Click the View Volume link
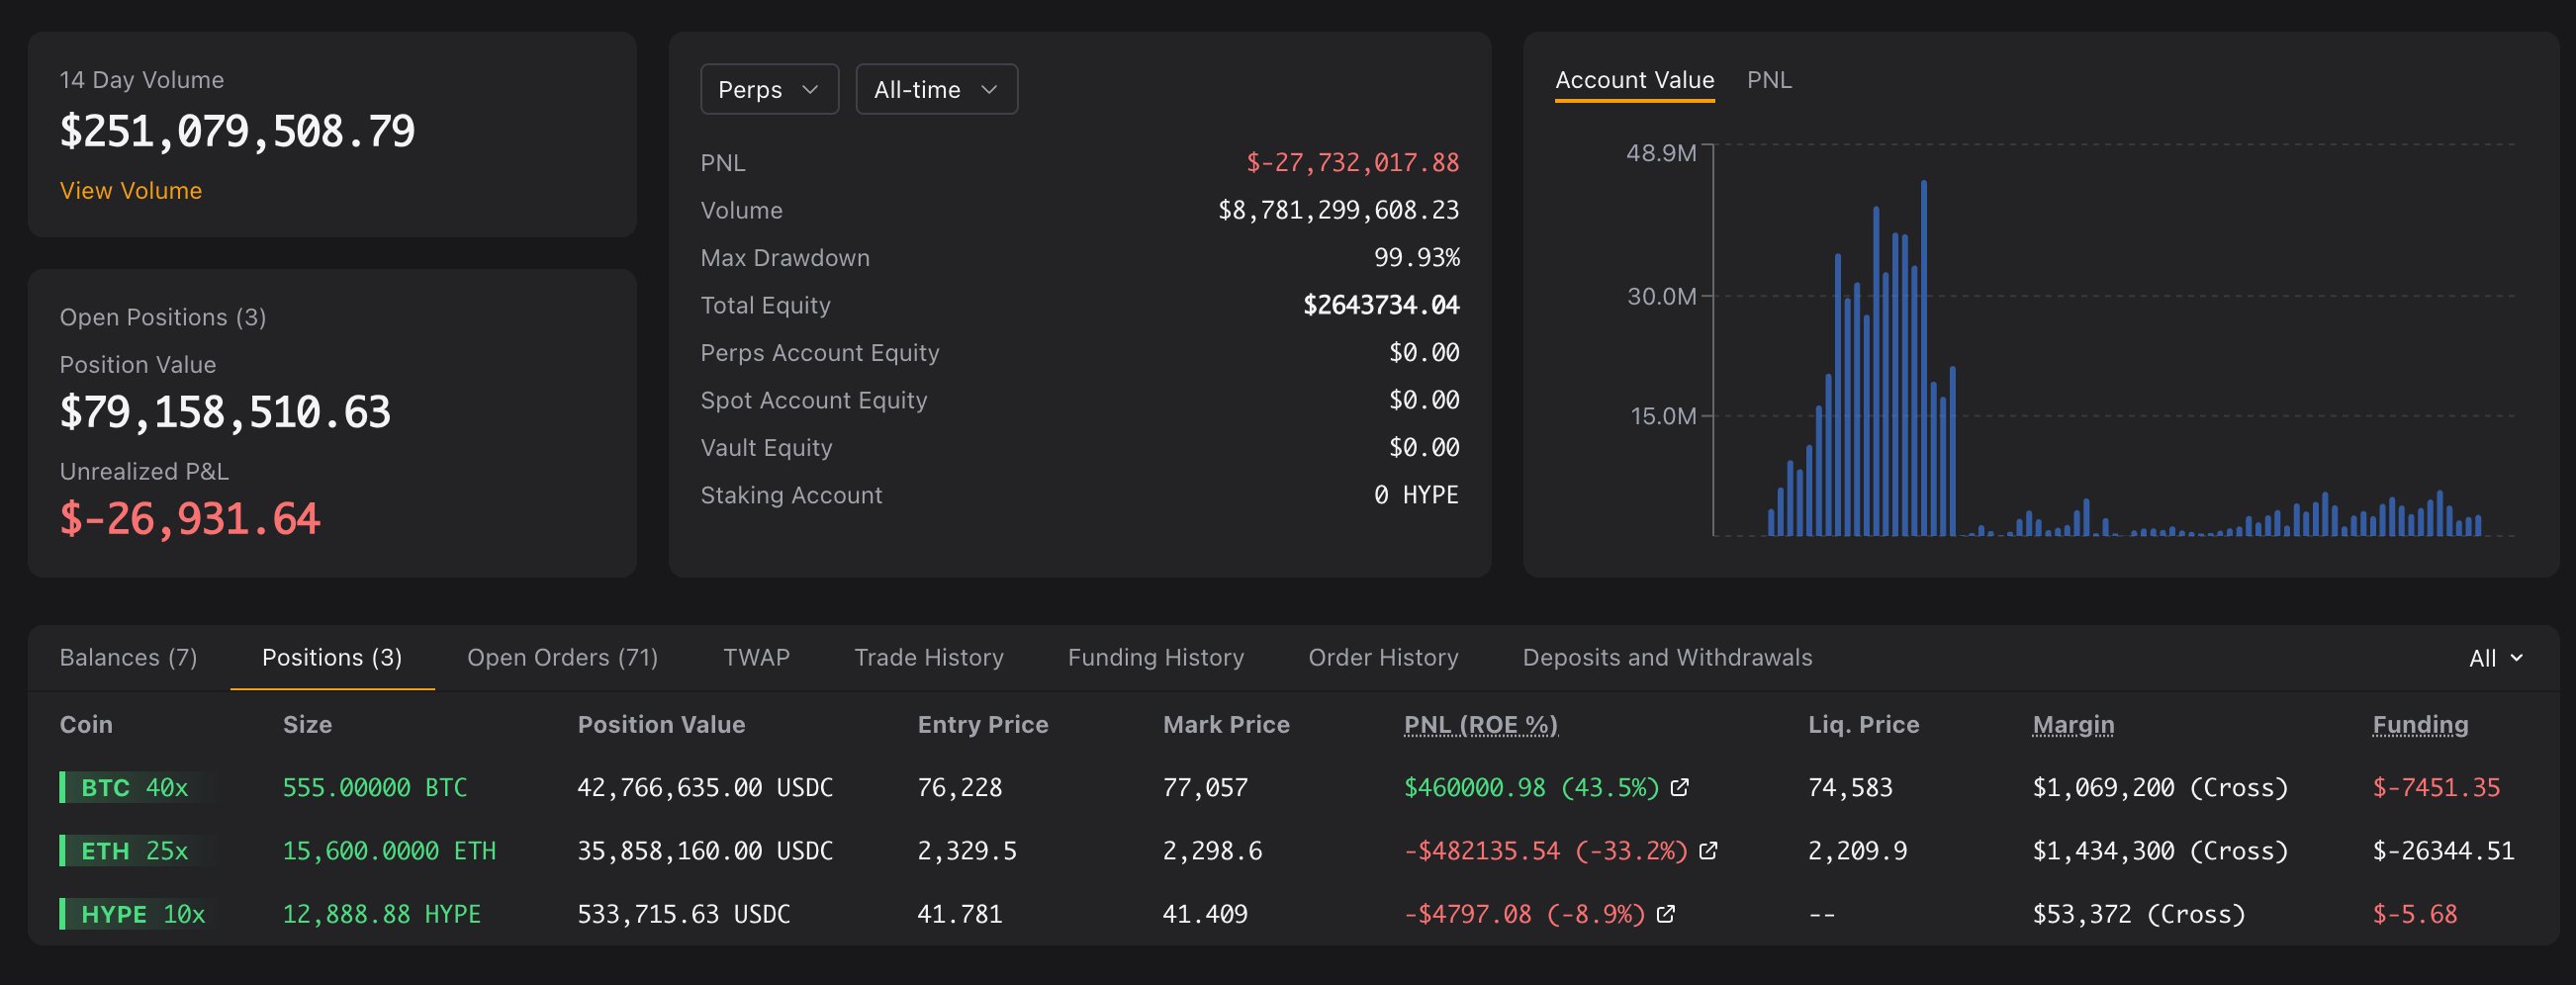2576x985 pixels. pyautogui.click(x=131, y=191)
